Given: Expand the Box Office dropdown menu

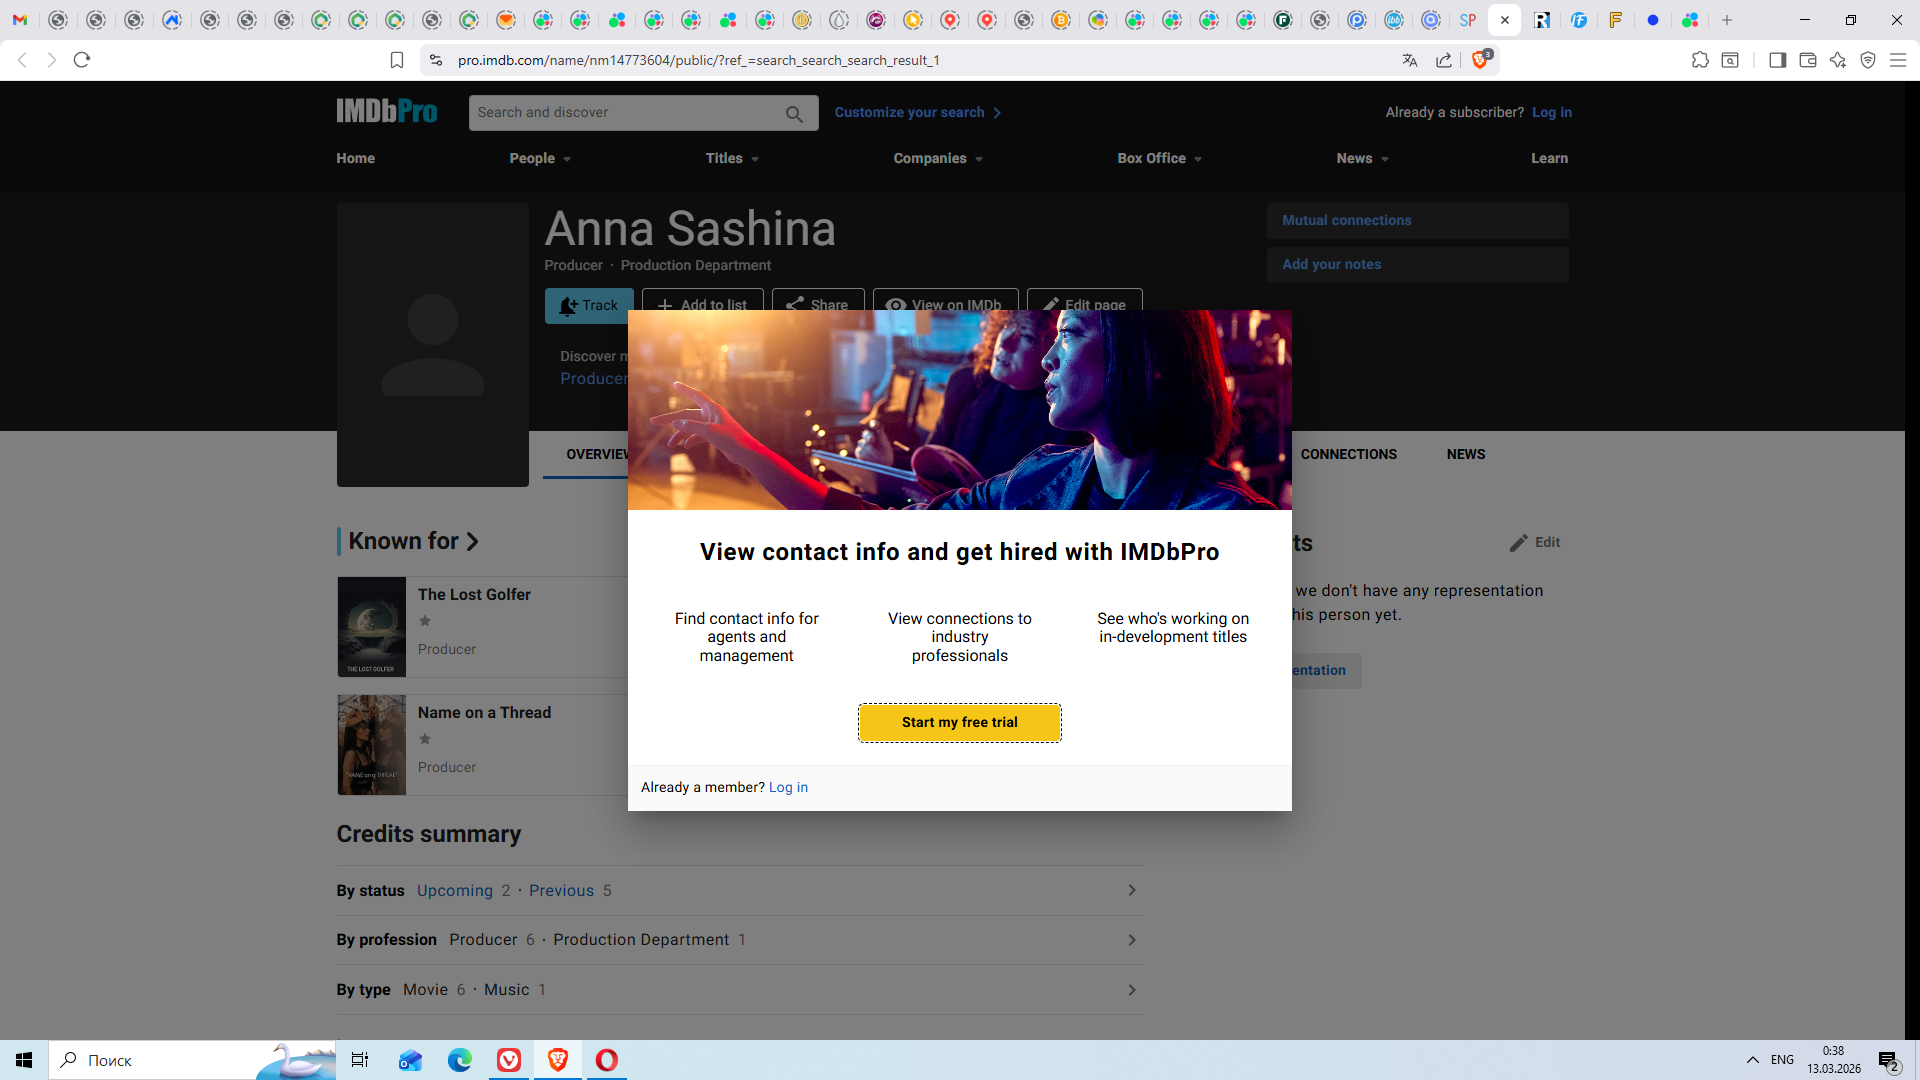Looking at the screenshot, I should 1159,159.
